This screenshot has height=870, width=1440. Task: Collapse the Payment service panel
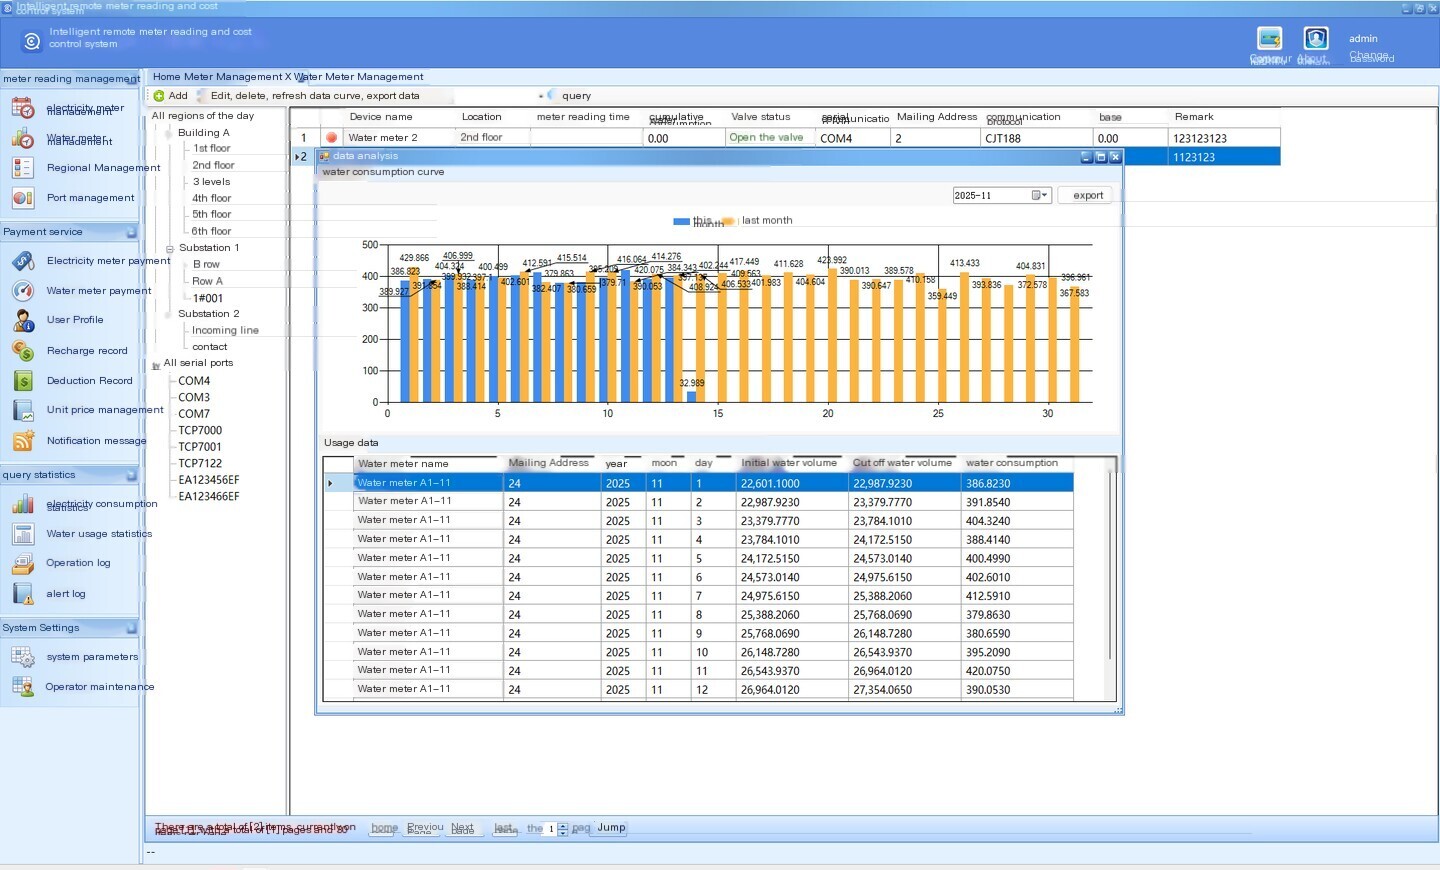pos(131,232)
